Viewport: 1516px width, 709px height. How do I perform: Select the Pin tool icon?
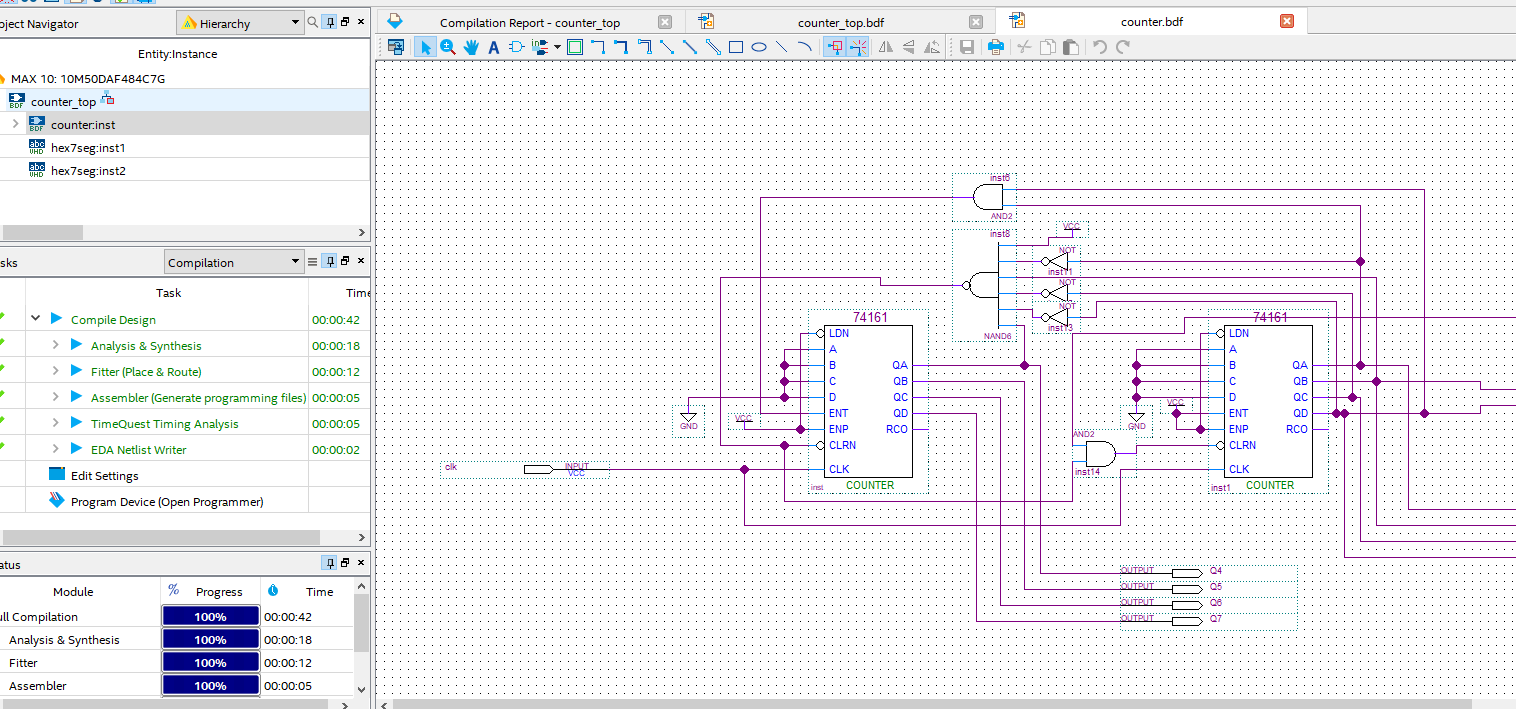click(541, 47)
